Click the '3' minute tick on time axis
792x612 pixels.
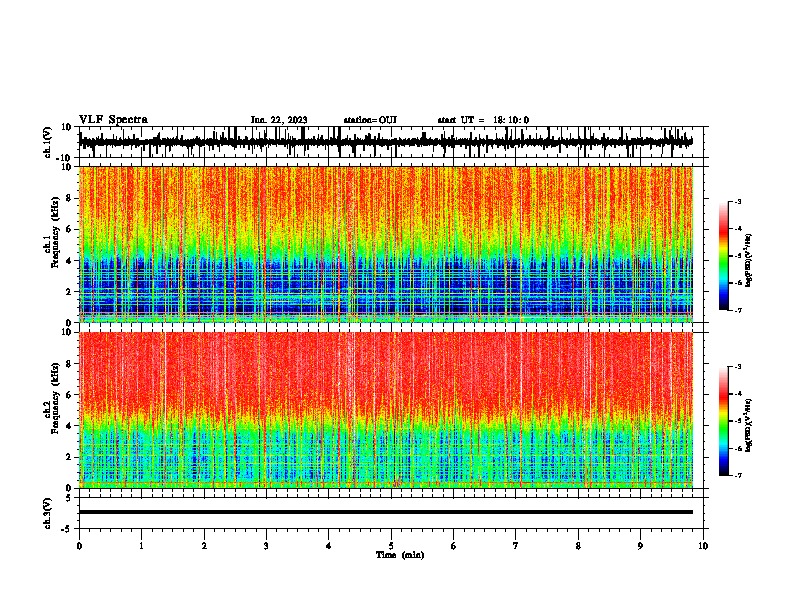pos(266,546)
